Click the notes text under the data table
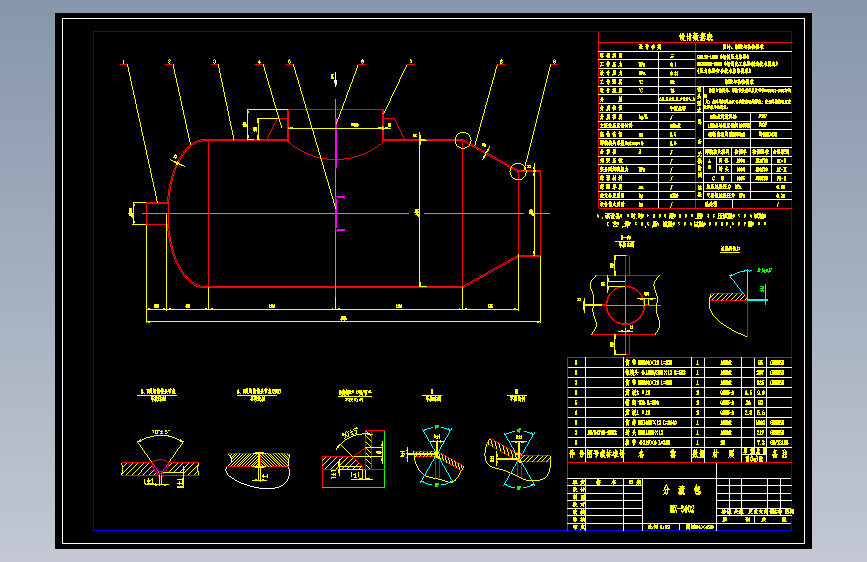Viewport: 867px width, 562px height. pos(682,220)
